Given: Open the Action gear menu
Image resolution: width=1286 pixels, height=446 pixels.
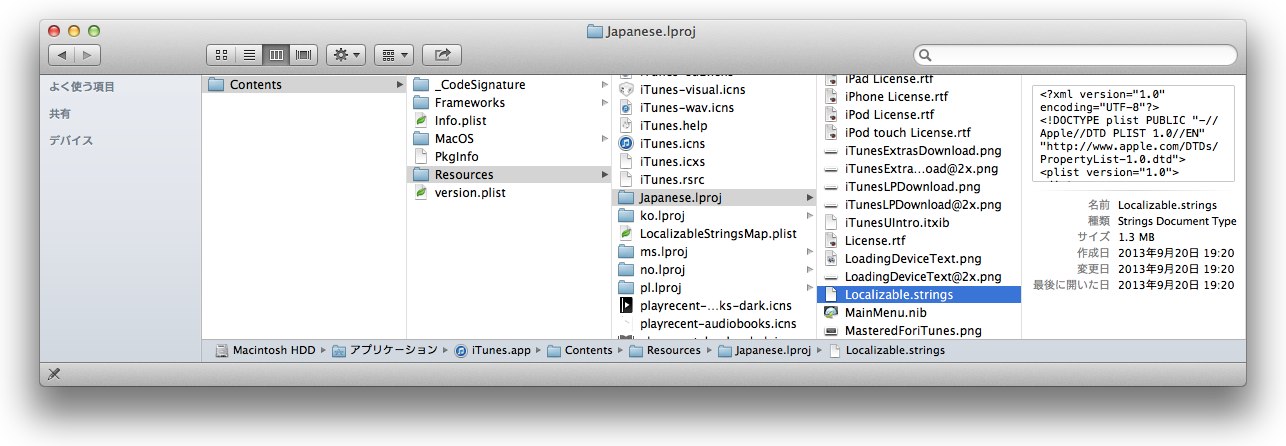Looking at the screenshot, I should [346, 55].
